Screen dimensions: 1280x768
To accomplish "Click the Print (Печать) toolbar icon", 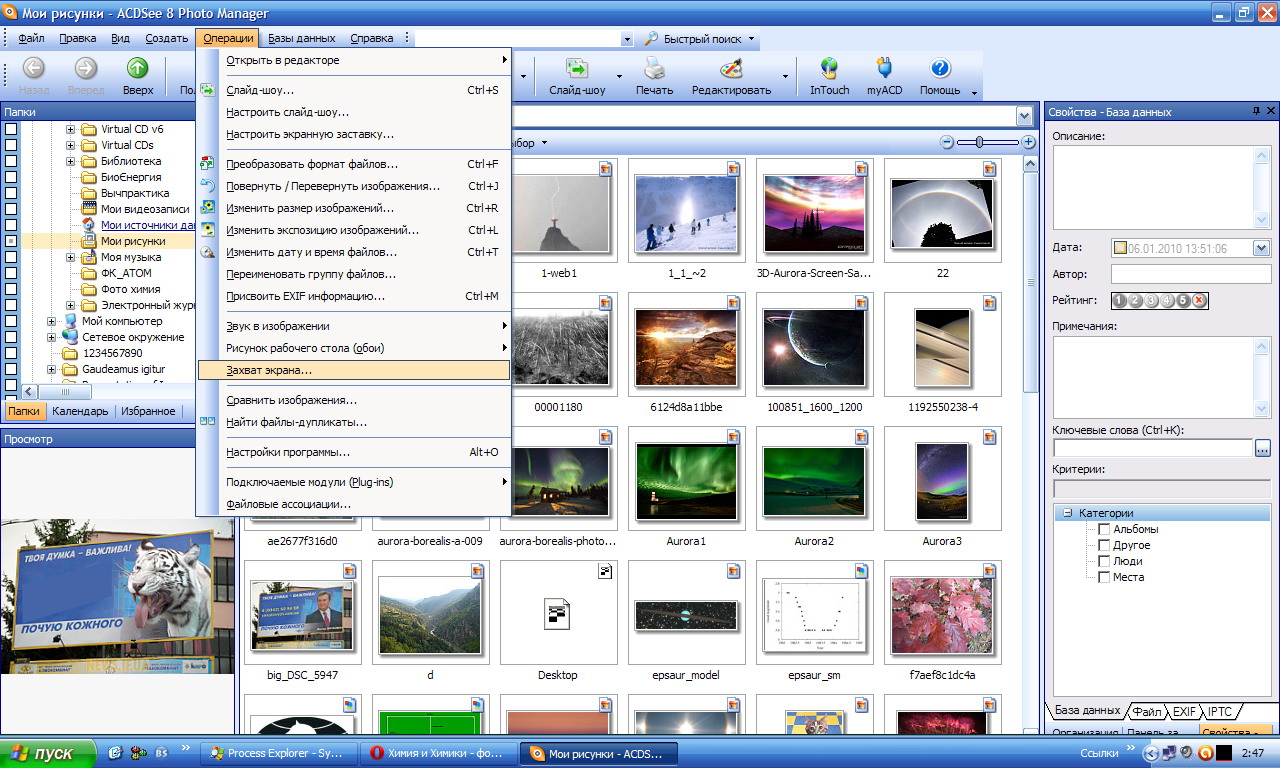I will click(654, 69).
